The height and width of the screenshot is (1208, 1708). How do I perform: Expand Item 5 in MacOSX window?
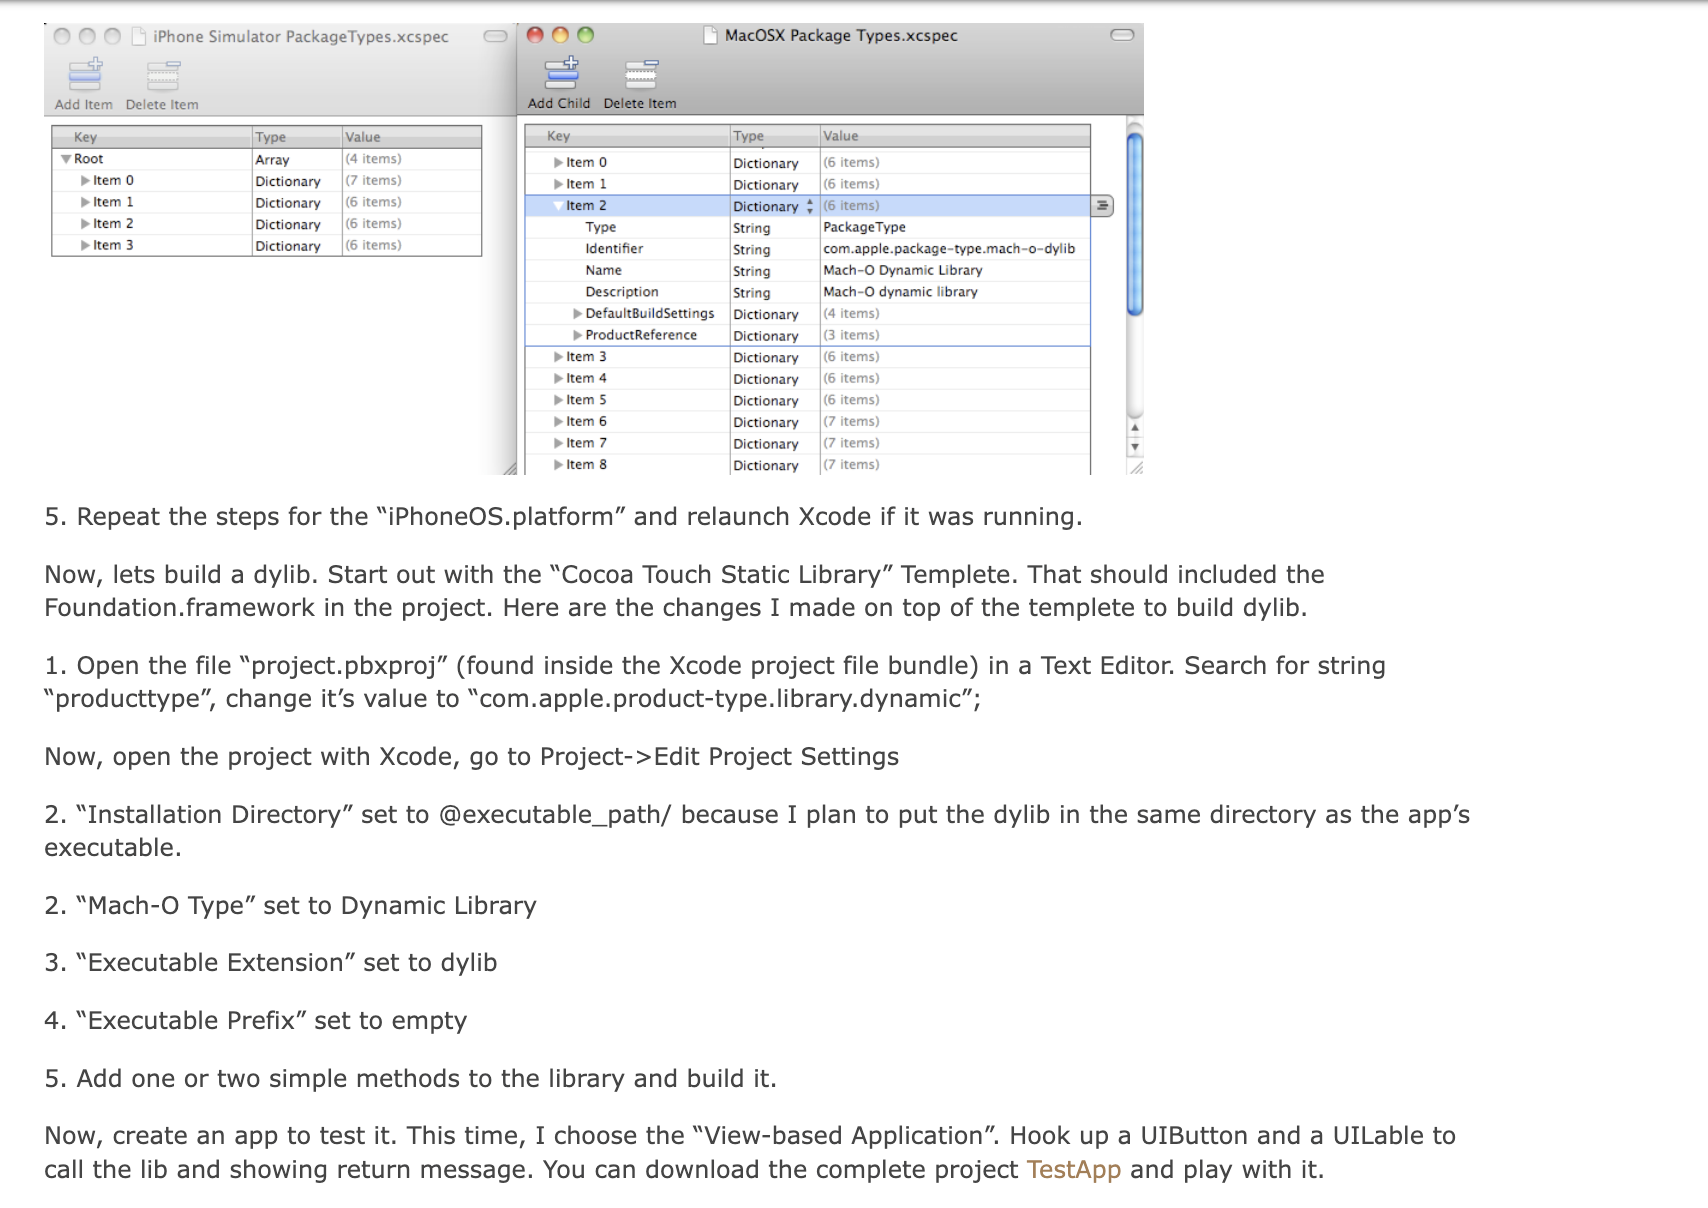559,400
